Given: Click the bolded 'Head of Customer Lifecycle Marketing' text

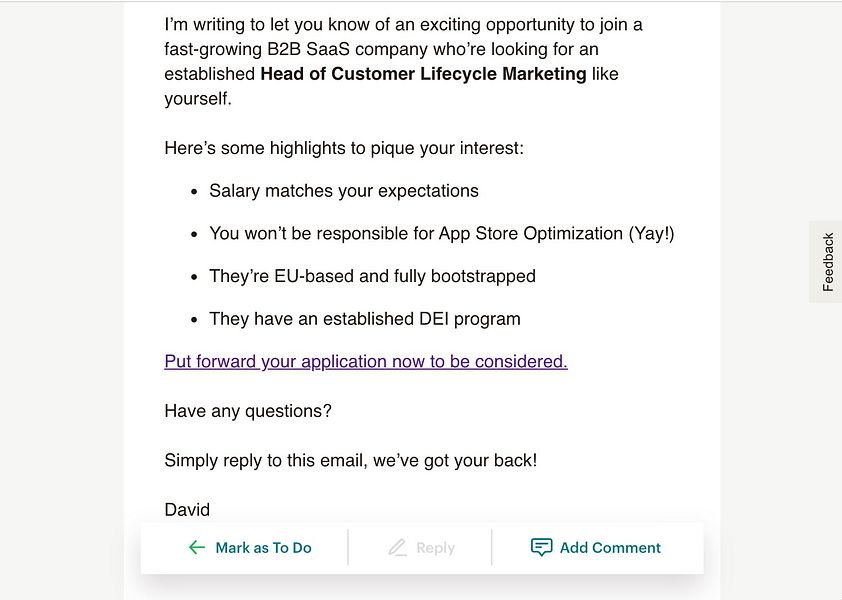Looking at the screenshot, I should 422,73.
